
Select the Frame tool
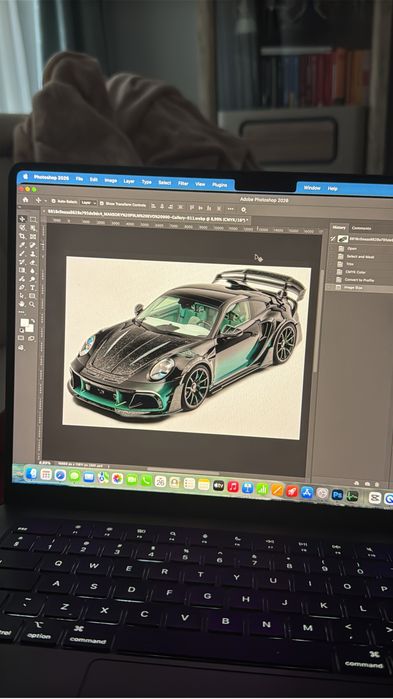pos(33,237)
